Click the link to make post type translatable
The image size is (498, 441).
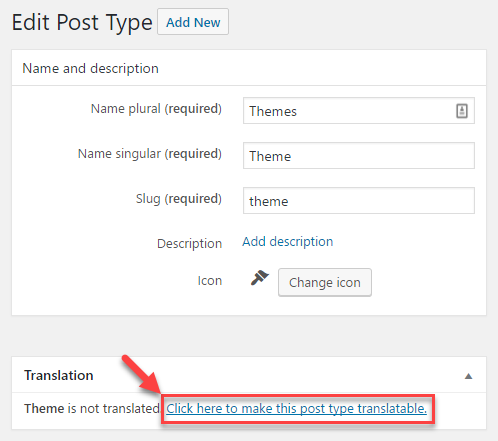click(296, 409)
